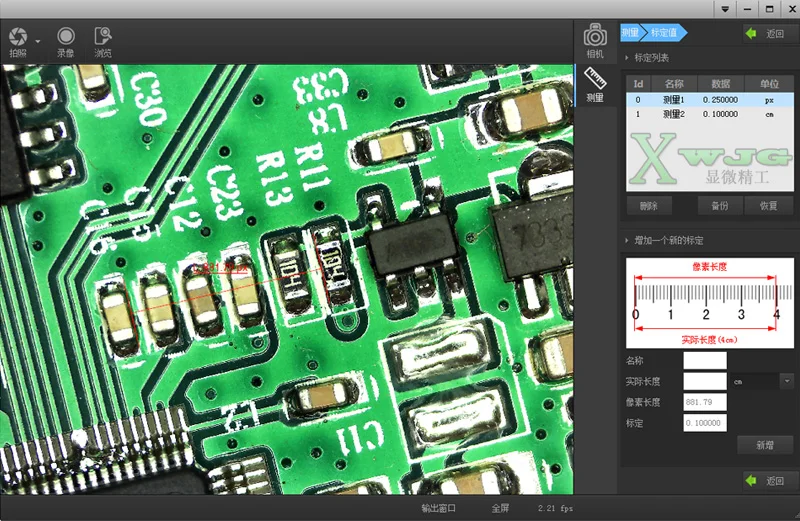This screenshot has height=521, width=800.
Task: Click the 单位 column header
Action: coord(769,84)
